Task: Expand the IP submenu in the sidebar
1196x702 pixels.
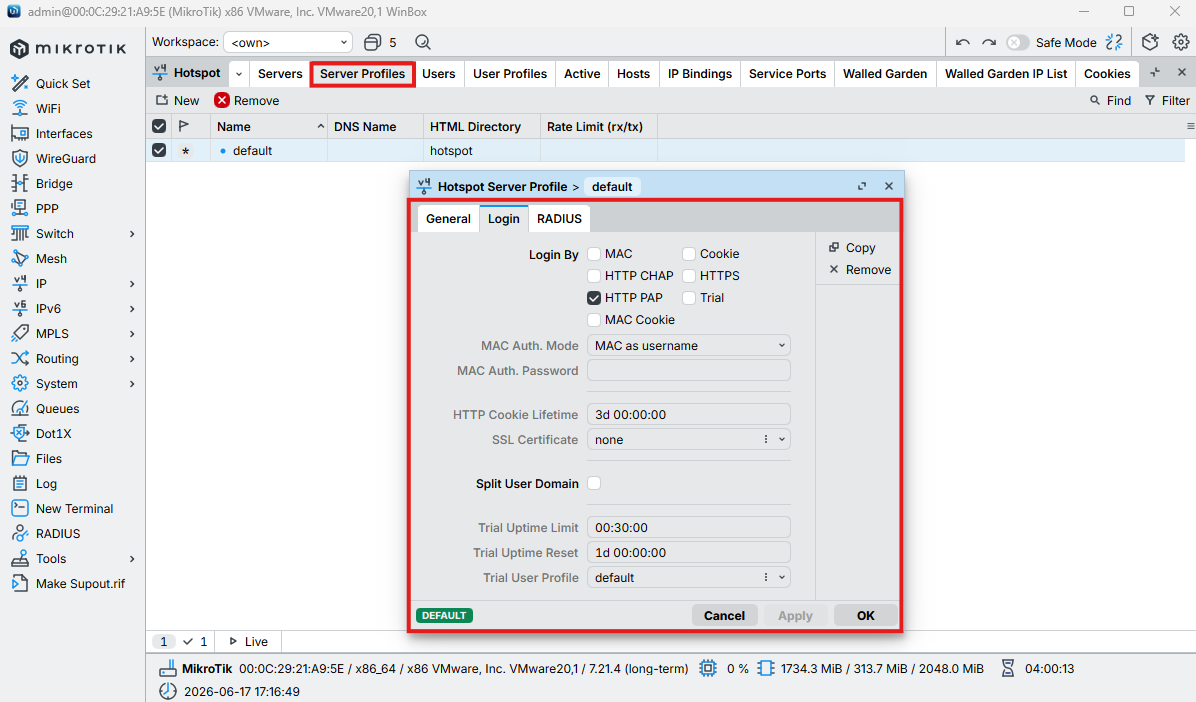Action: click(132, 284)
